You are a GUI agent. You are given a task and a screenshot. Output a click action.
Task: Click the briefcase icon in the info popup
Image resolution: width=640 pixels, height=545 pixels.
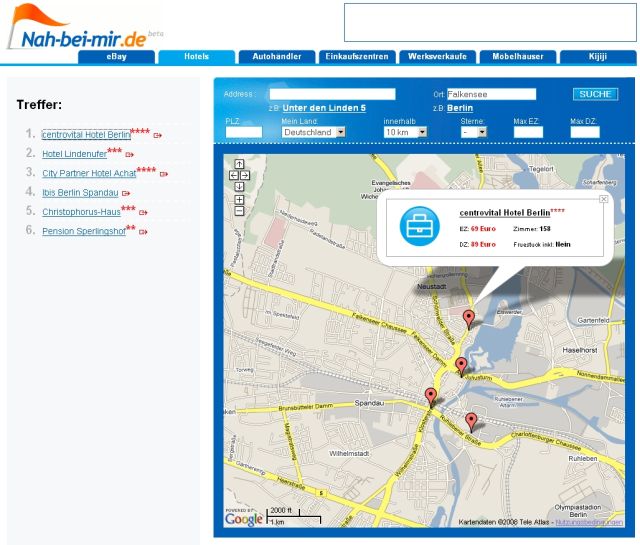(420, 226)
